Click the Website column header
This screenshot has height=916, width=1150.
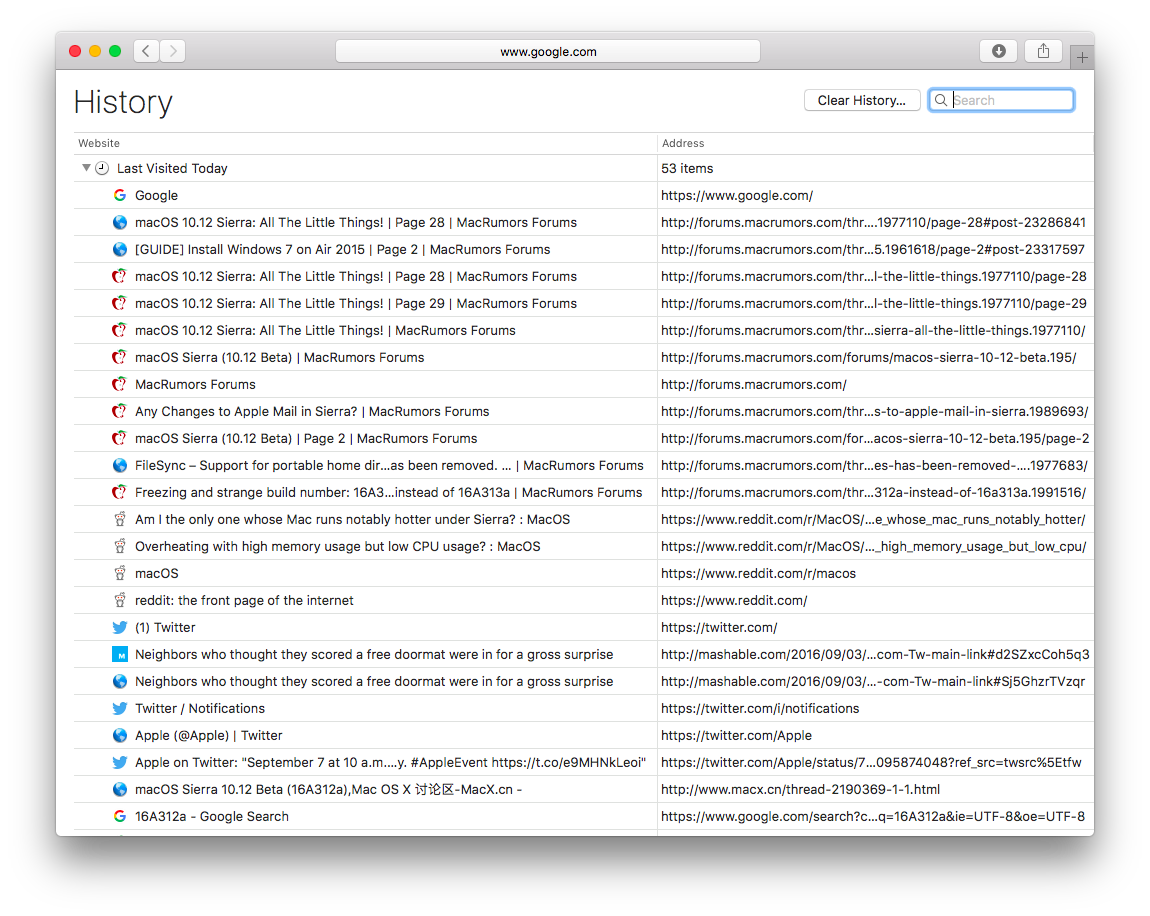[x=99, y=143]
